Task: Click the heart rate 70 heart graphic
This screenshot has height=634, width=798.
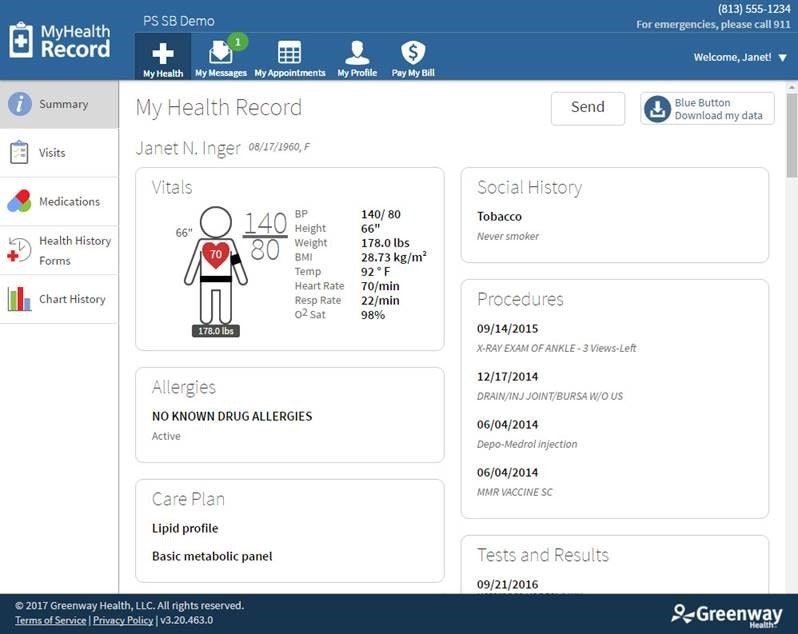Action: tap(216, 254)
